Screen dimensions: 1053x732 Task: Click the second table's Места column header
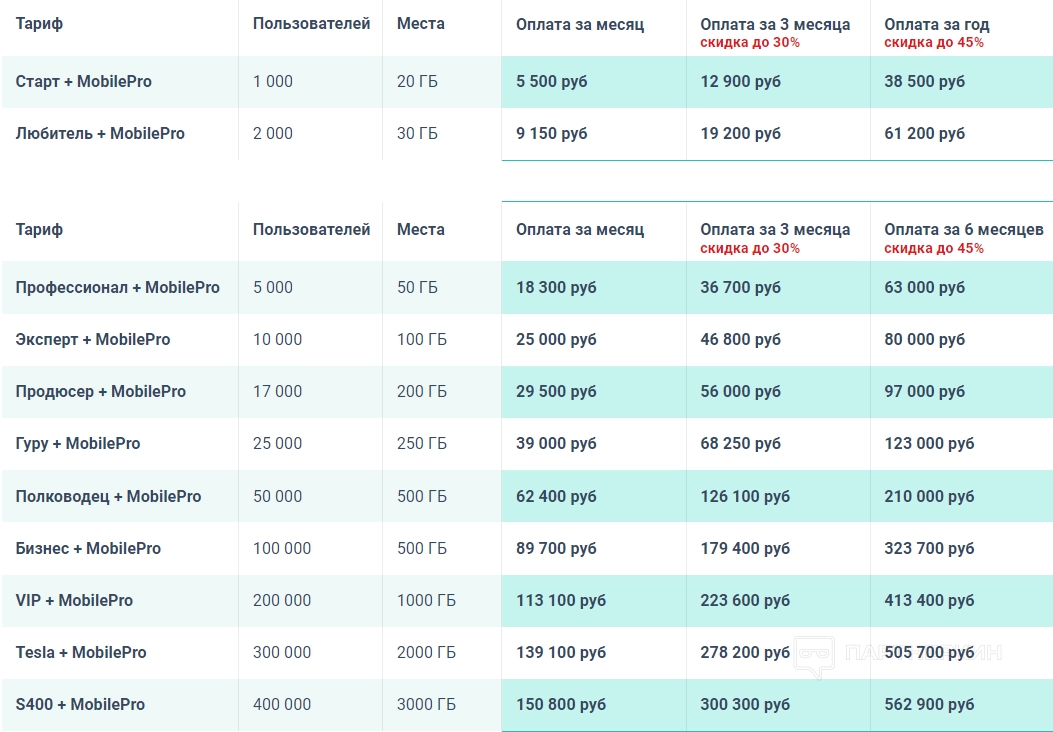pyautogui.click(x=420, y=230)
